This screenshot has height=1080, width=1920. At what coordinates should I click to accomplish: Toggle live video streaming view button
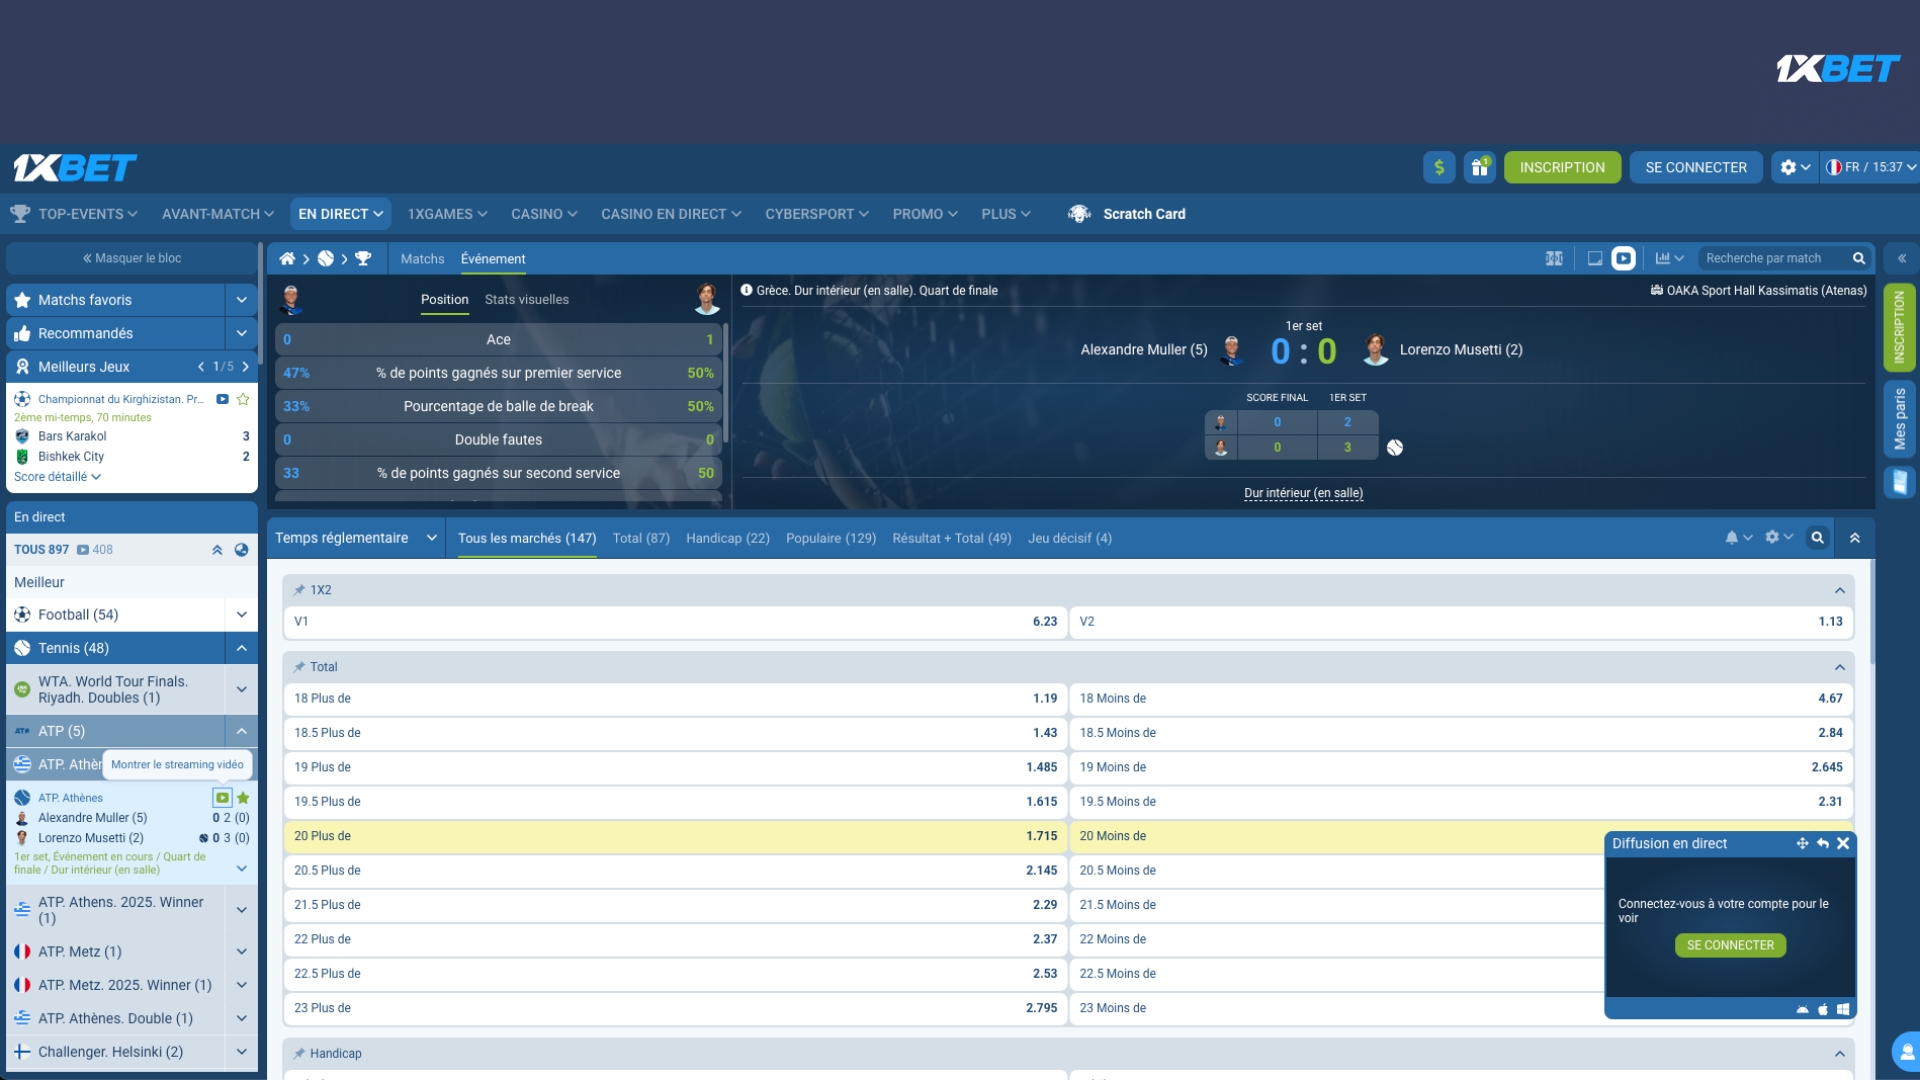(1624, 259)
